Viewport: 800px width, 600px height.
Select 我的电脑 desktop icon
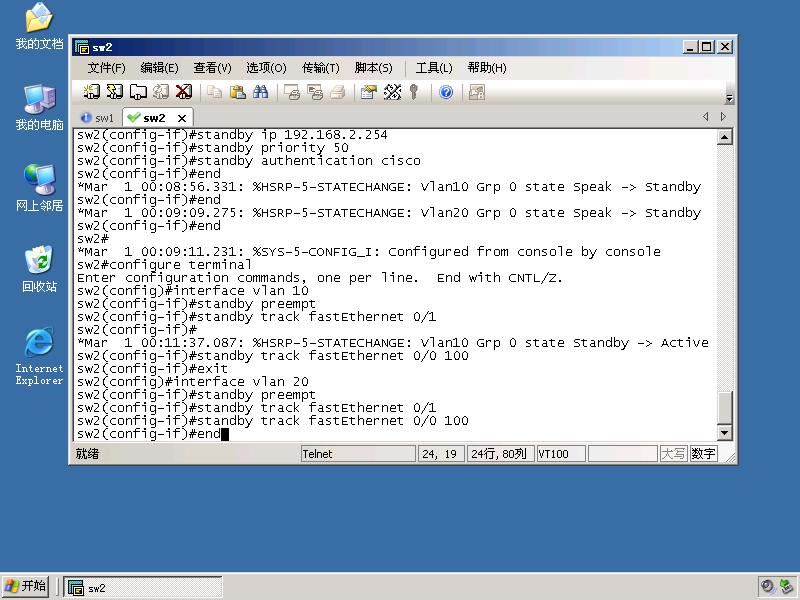(39, 107)
